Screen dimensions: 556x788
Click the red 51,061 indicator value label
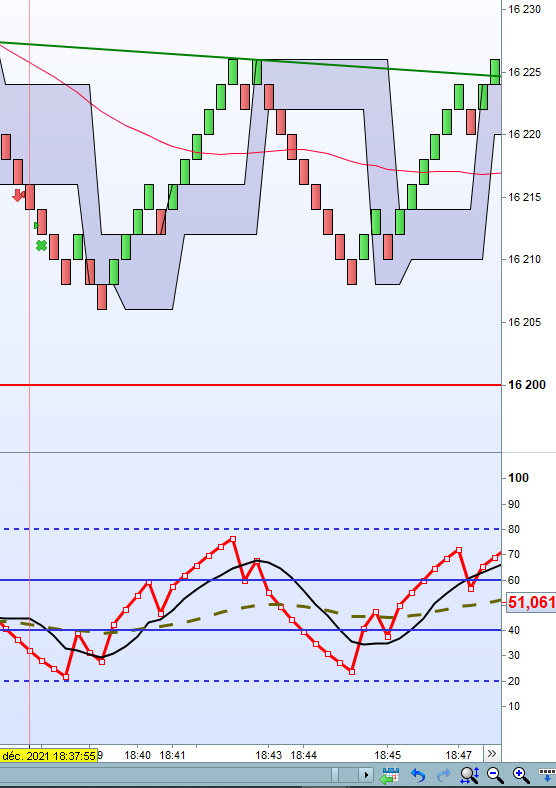coord(531,602)
